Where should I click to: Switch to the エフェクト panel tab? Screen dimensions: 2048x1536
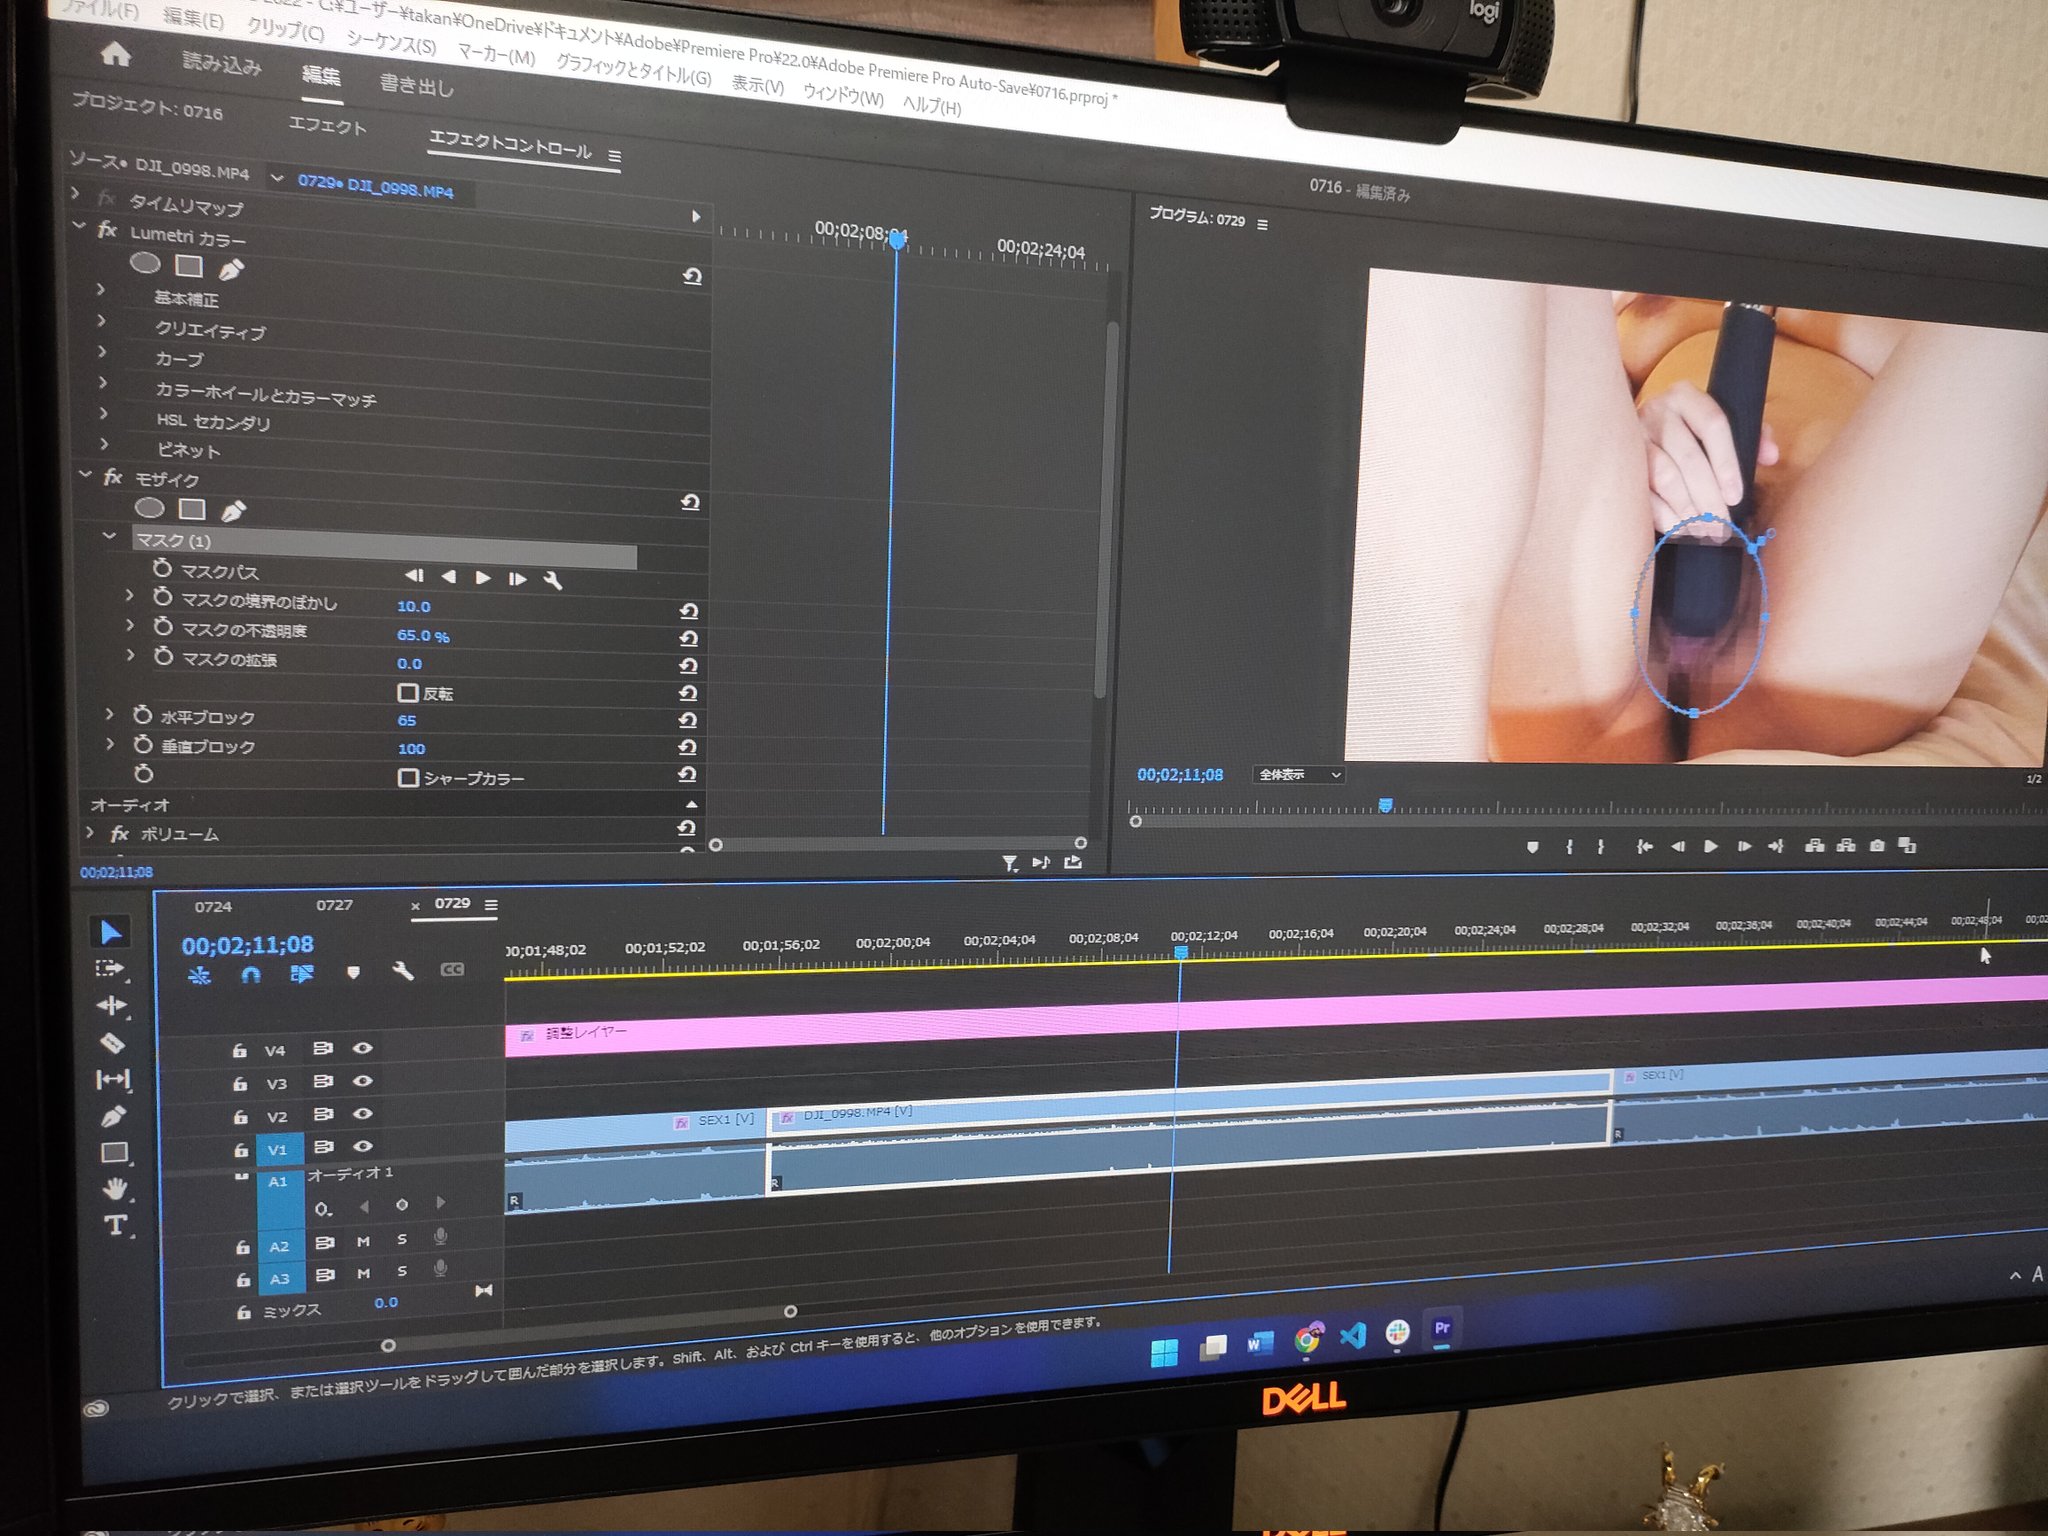click(327, 126)
